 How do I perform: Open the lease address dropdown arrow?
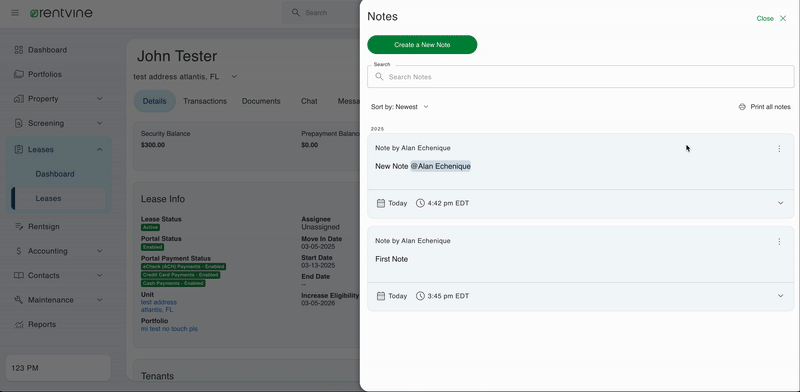pyautogui.click(x=234, y=77)
